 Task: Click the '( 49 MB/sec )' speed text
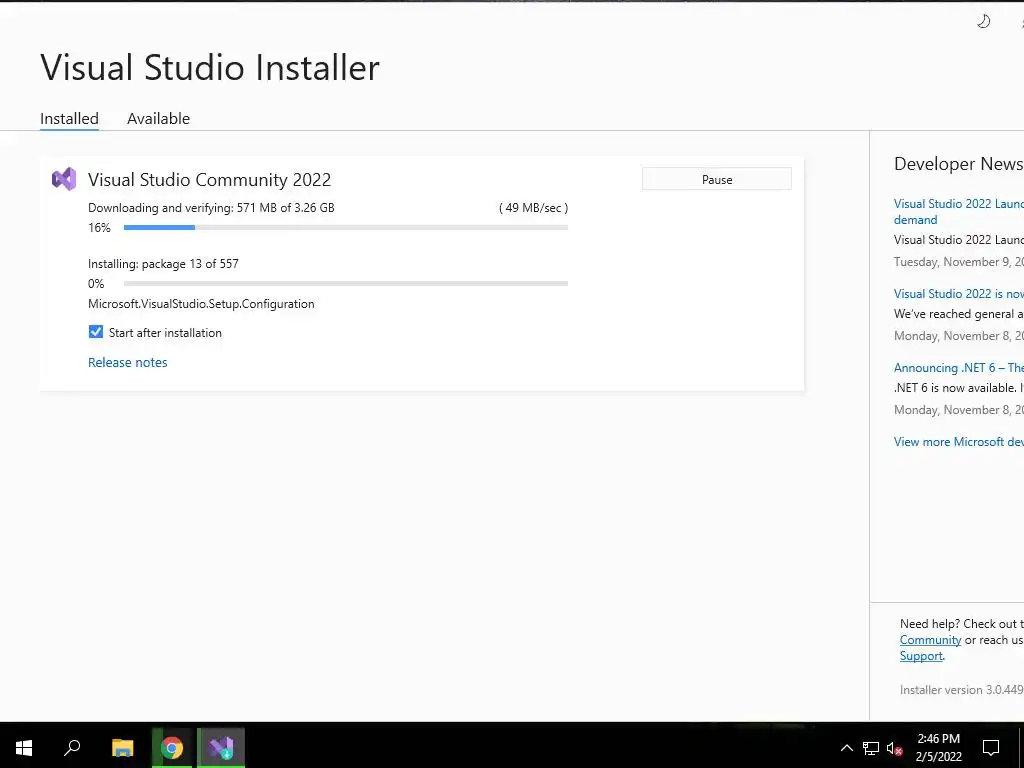pyautogui.click(x=534, y=208)
